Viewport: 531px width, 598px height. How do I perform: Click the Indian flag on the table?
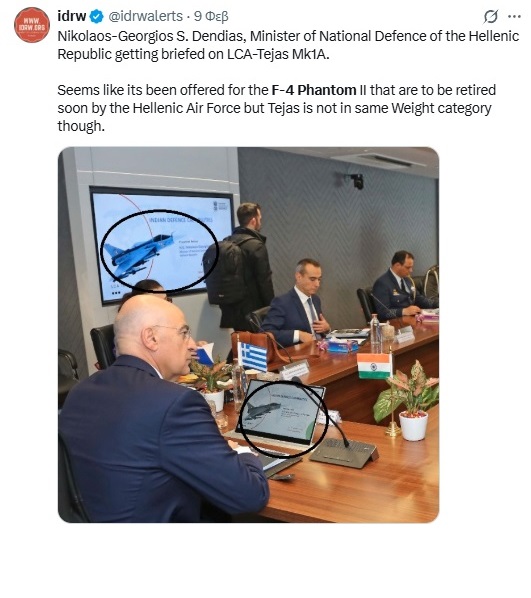tap(374, 366)
